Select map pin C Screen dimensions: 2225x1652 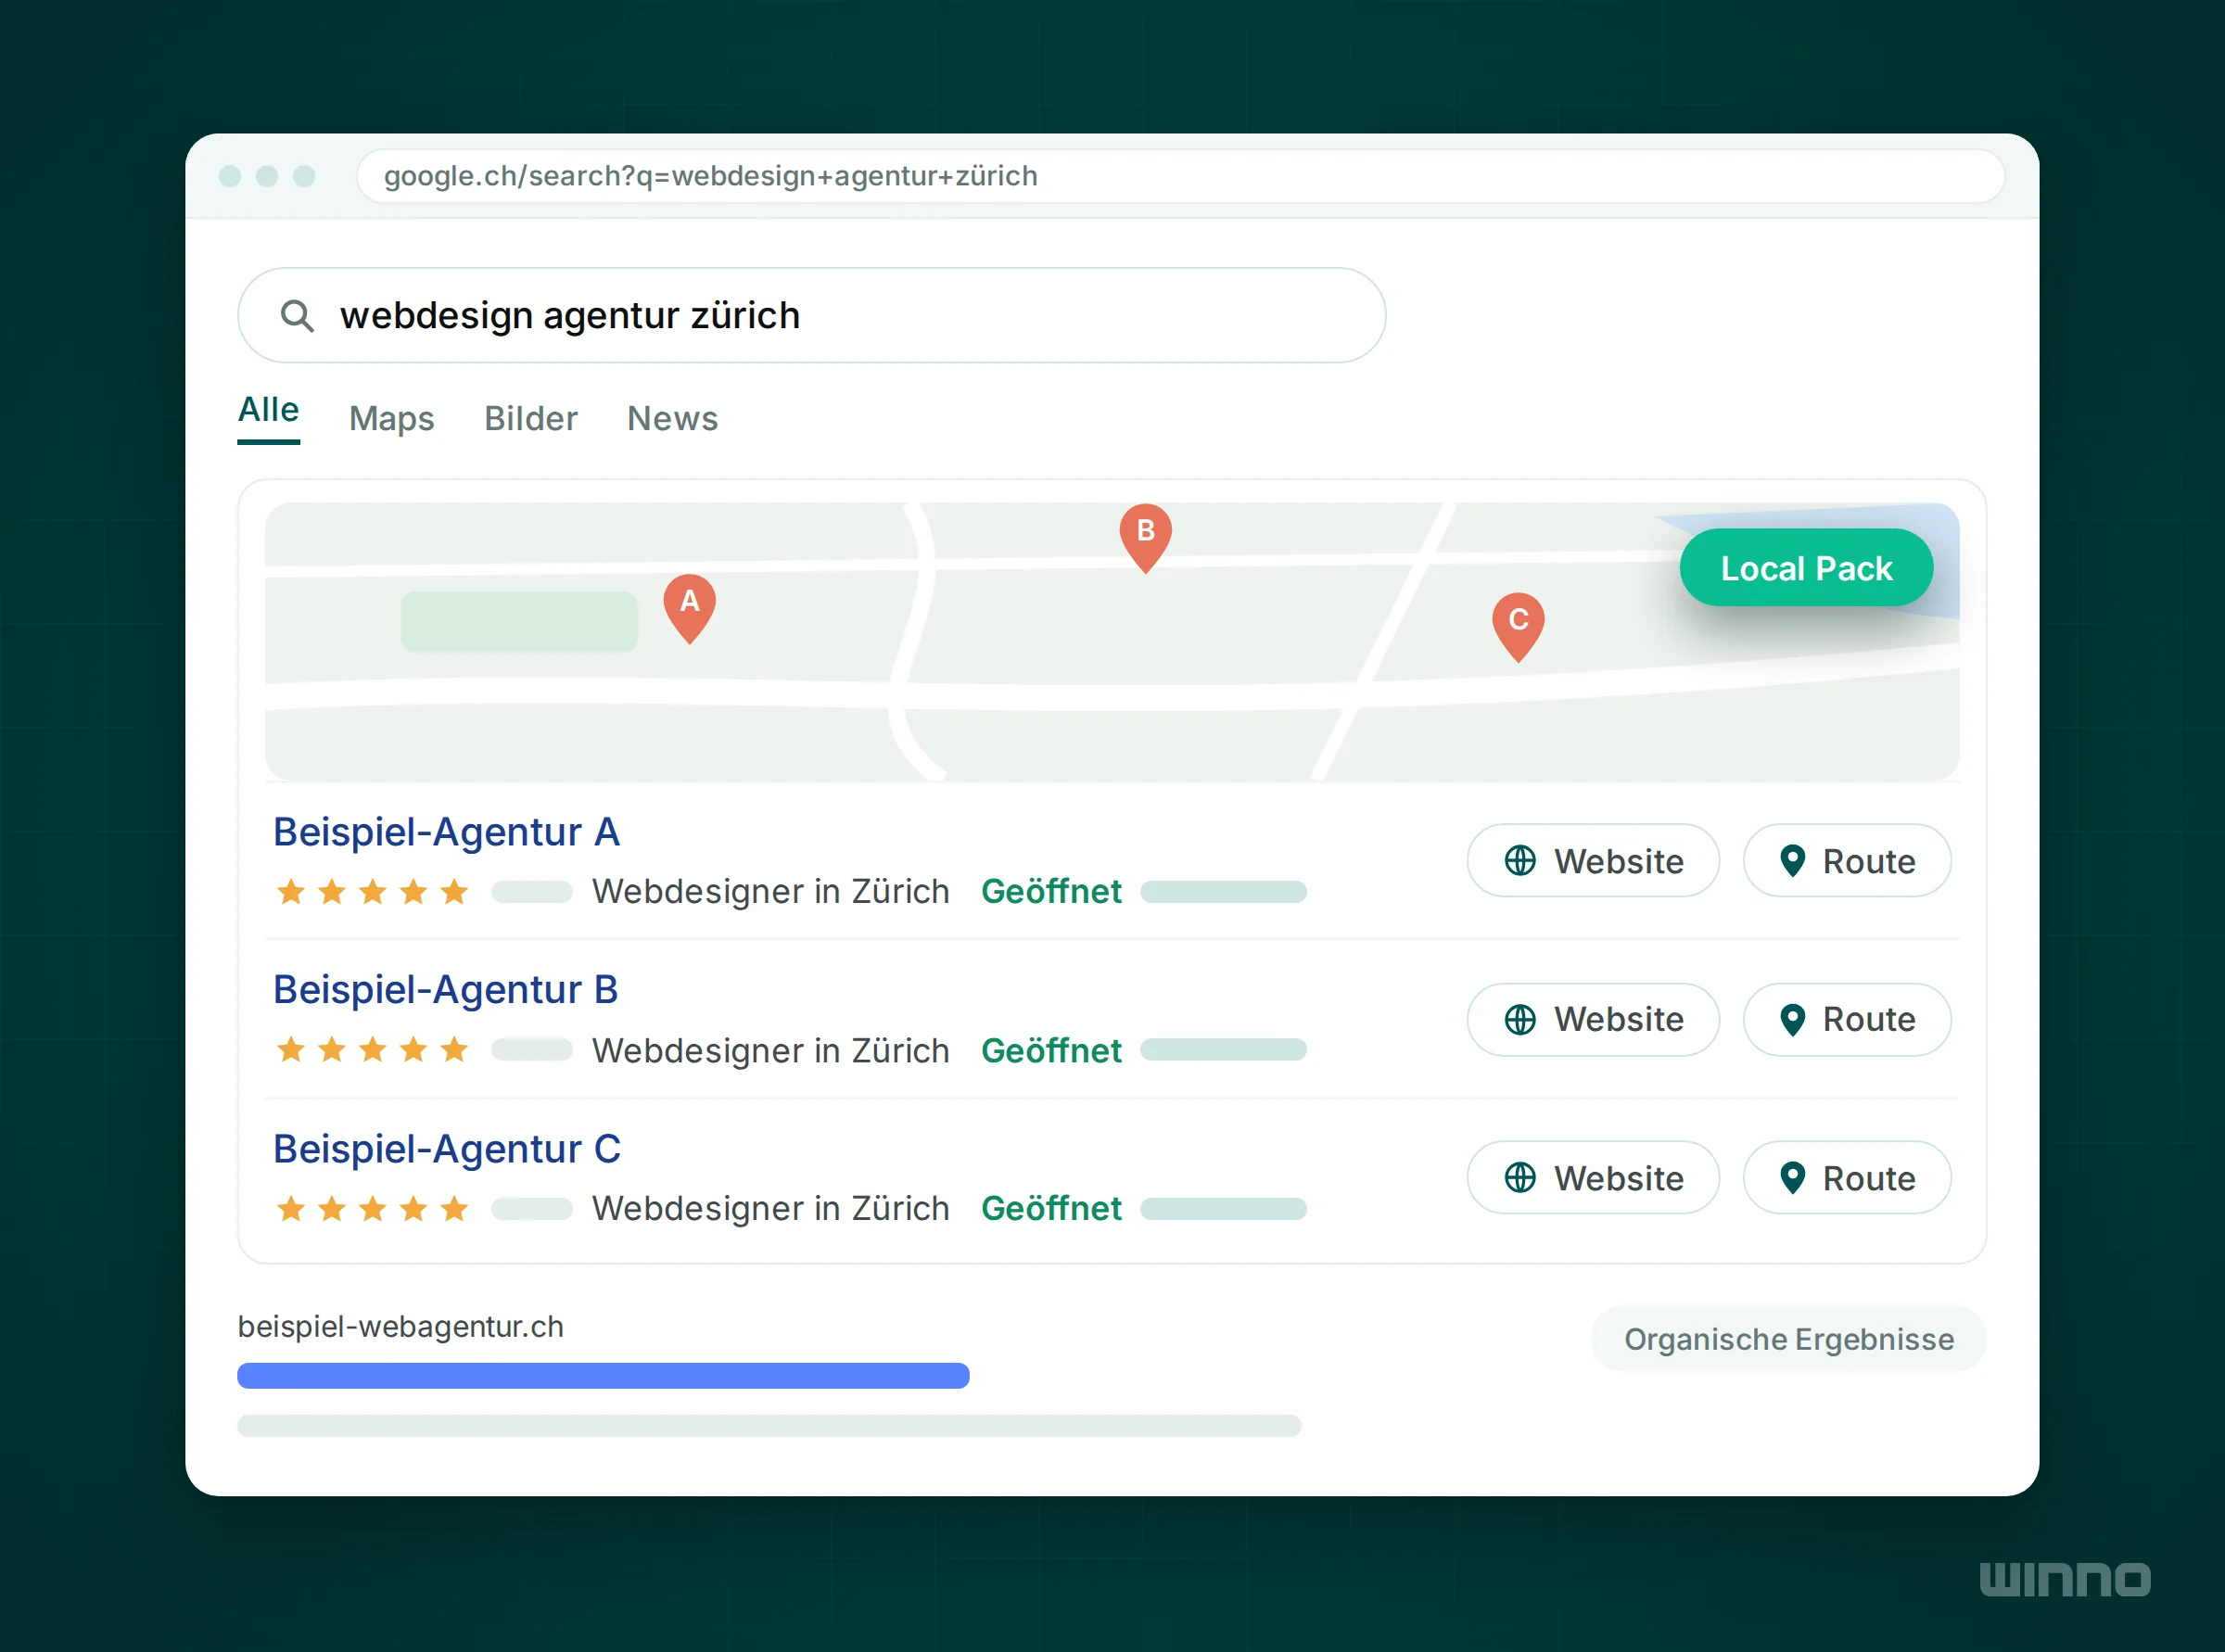click(x=1518, y=627)
